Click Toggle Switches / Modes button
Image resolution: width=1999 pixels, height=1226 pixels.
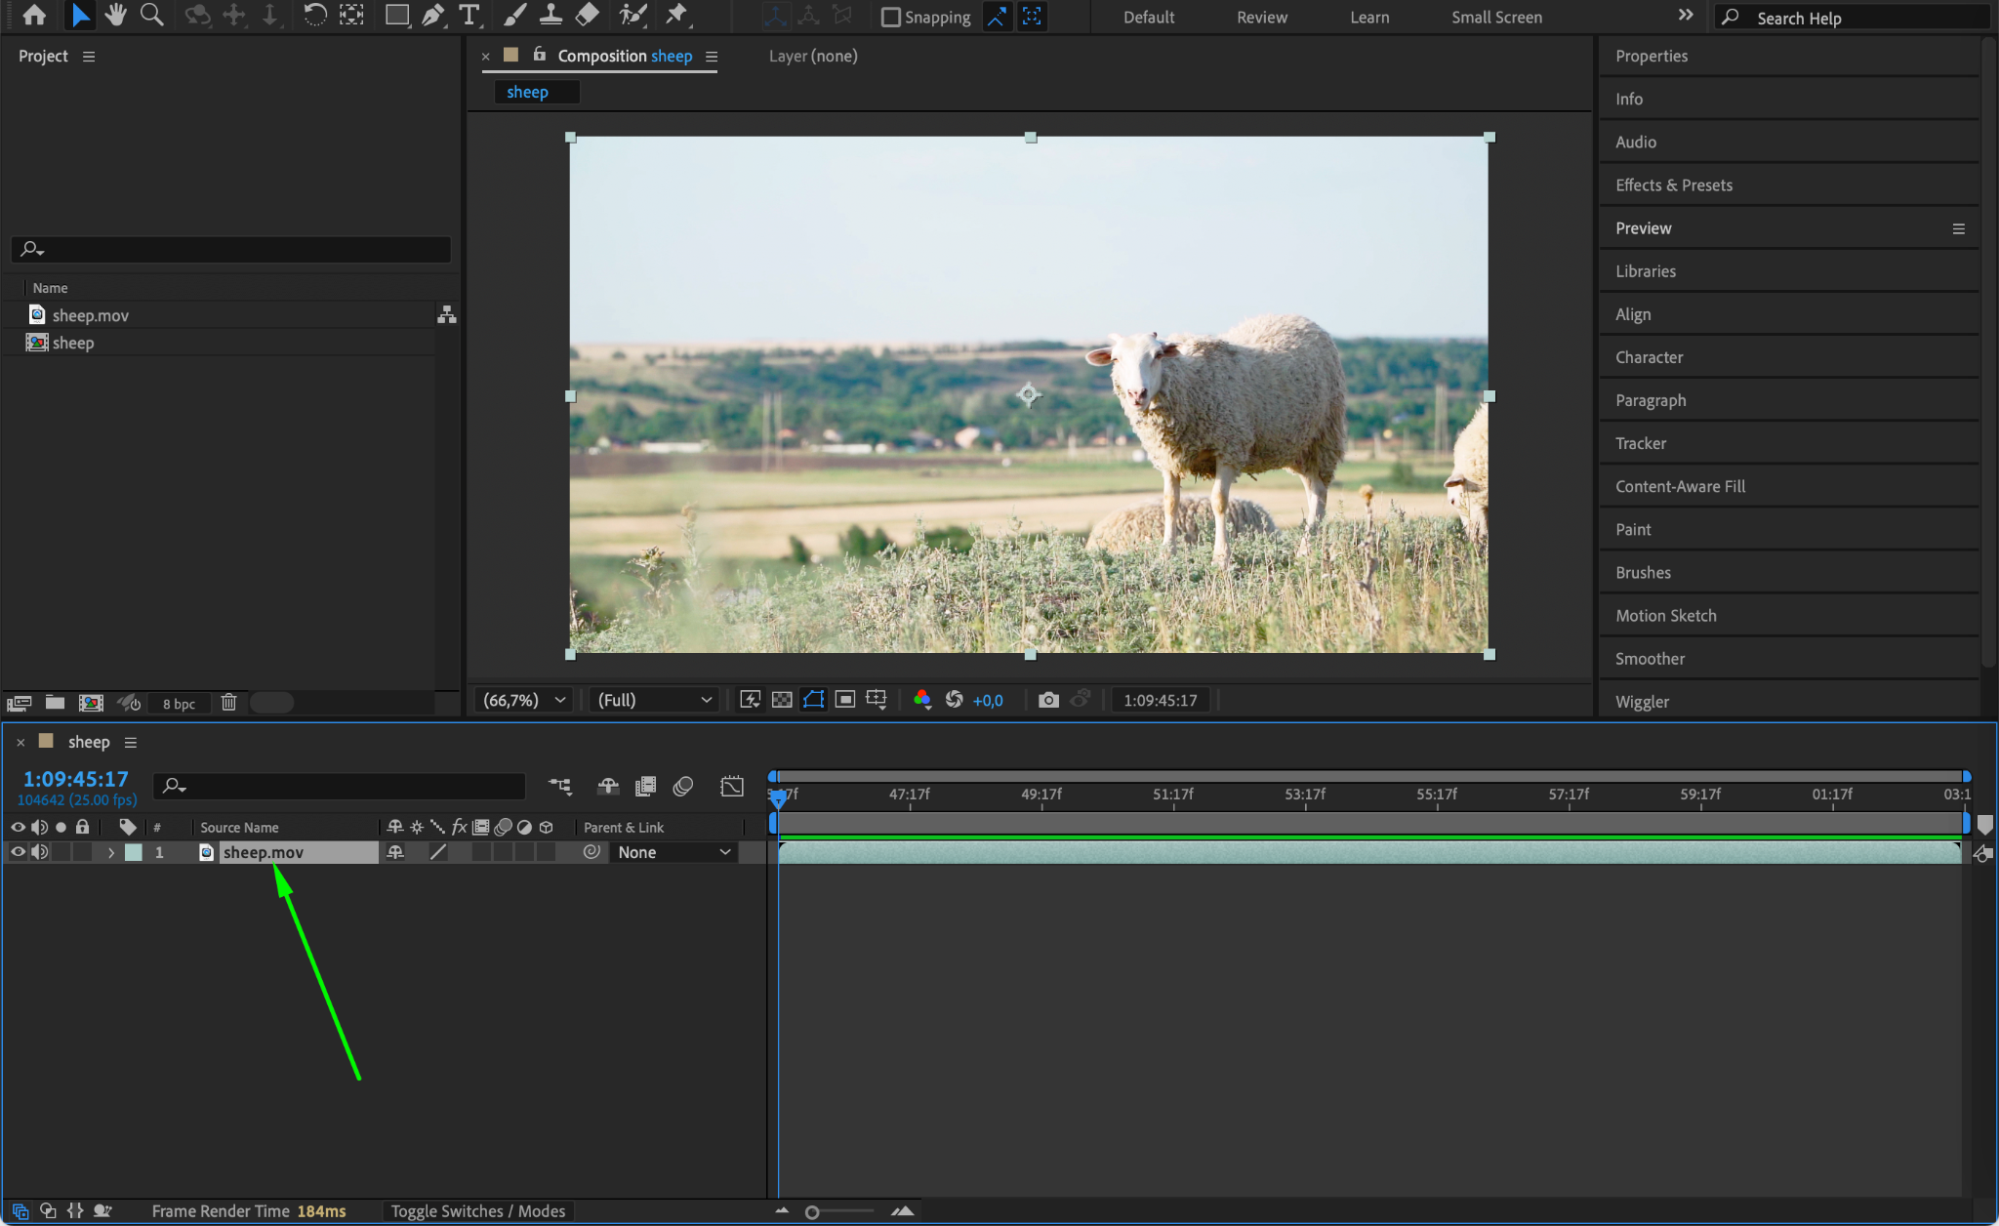tap(478, 1211)
